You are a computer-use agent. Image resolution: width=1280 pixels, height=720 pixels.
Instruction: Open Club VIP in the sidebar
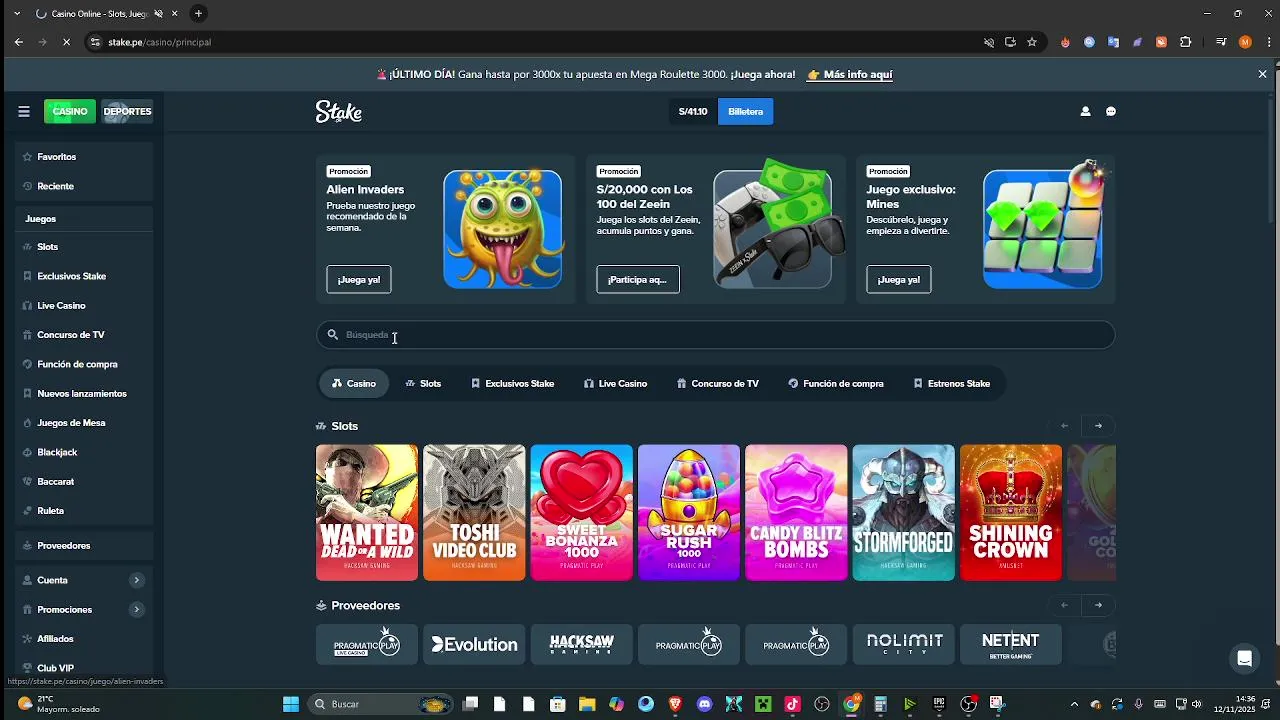(x=85, y=668)
